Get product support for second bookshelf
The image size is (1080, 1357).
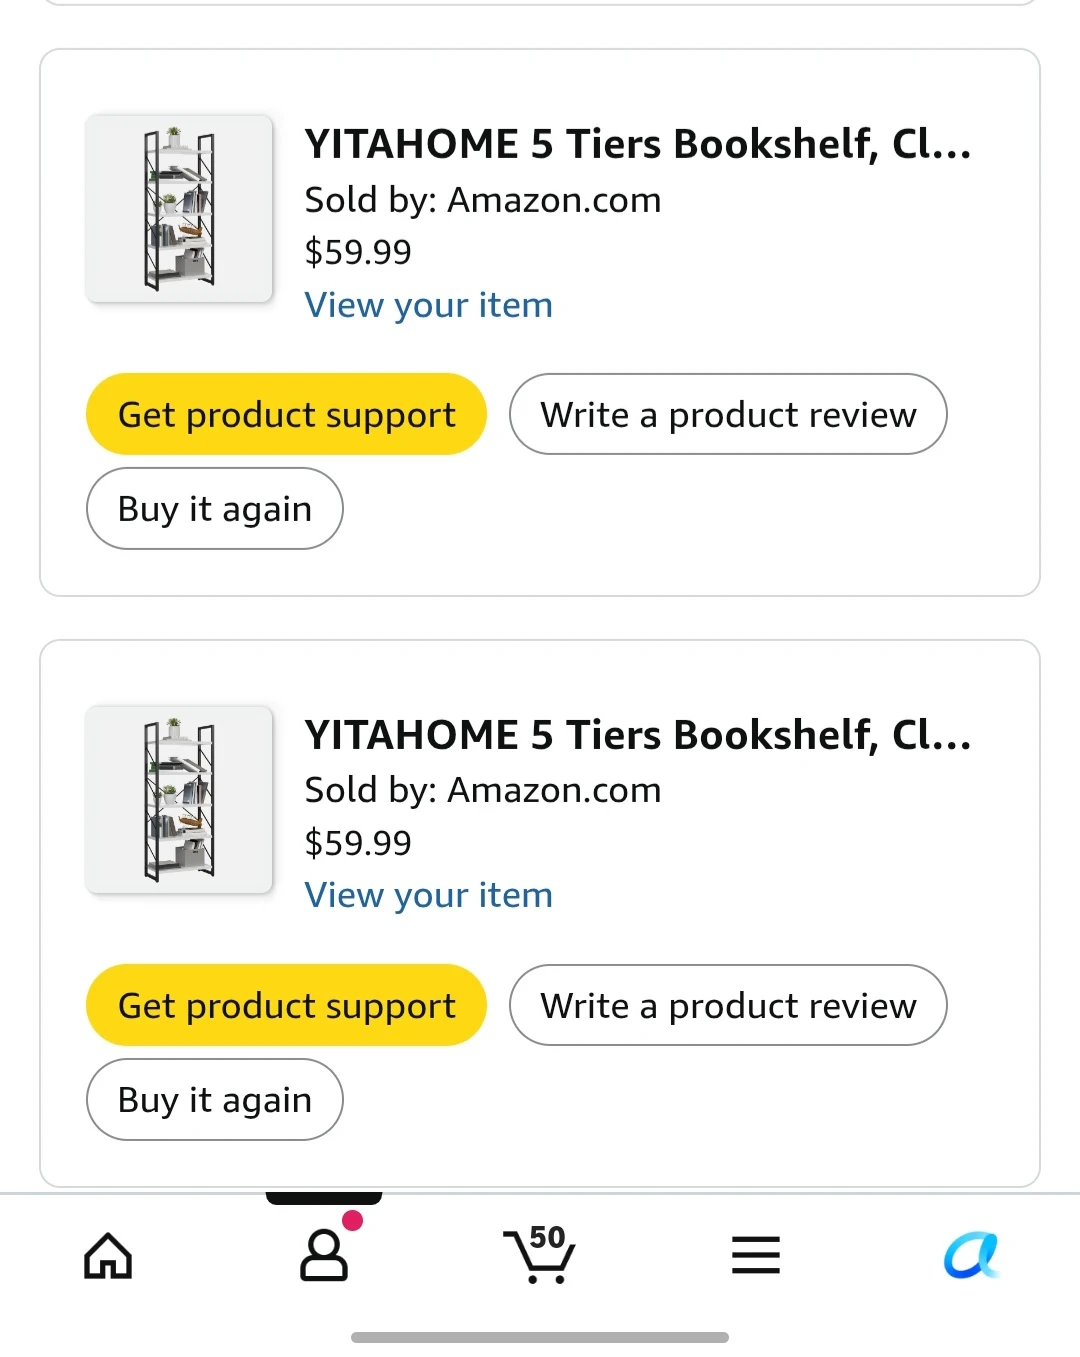click(286, 1005)
